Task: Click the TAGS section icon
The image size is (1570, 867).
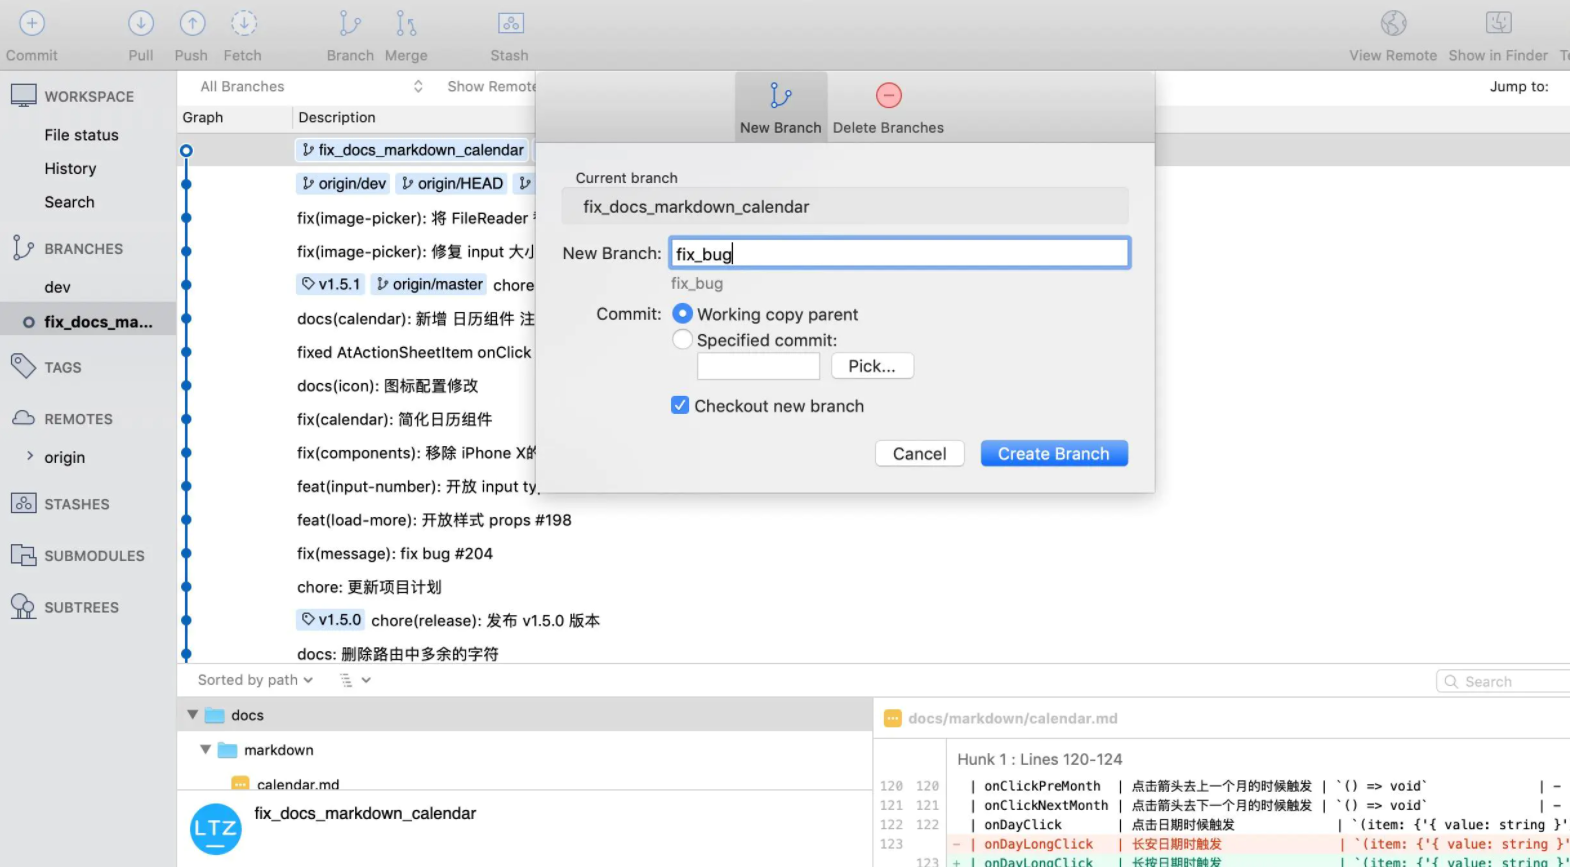Action: tap(23, 366)
